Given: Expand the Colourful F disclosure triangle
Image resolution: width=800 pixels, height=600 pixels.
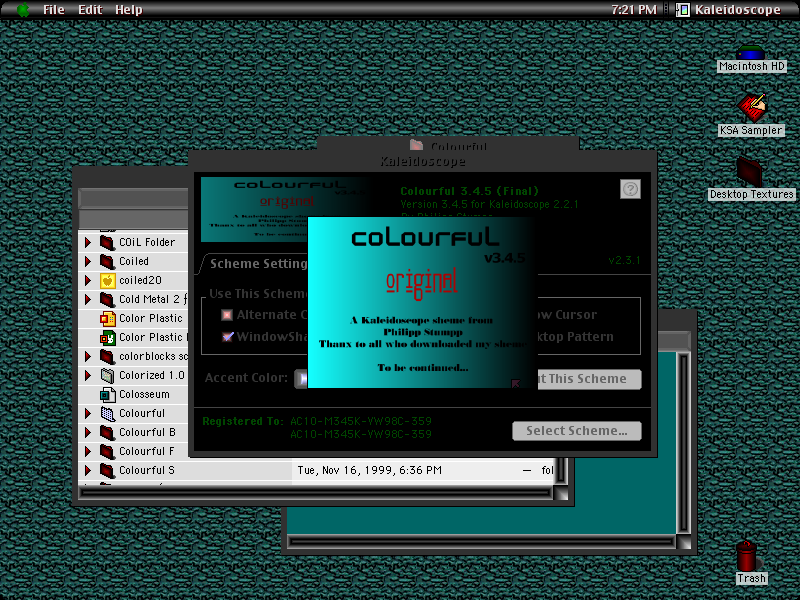Looking at the screenshot, I should point(88,452).
